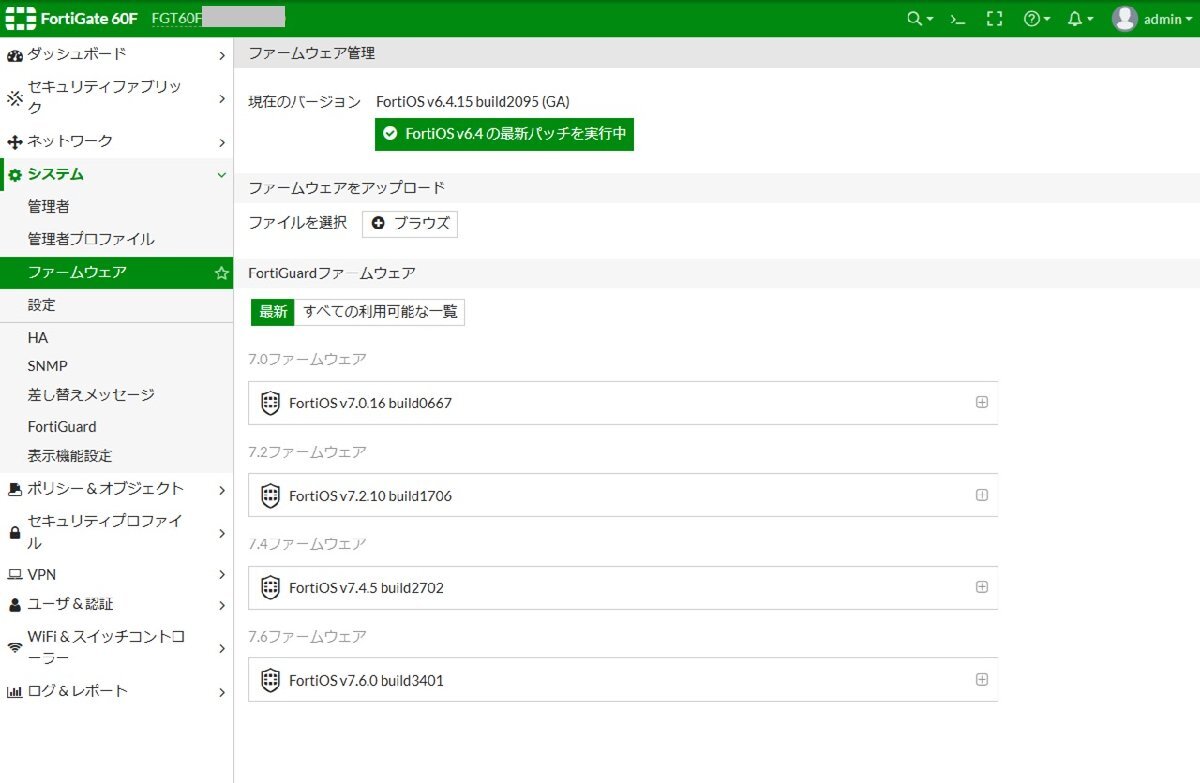
Task: Open the CLI console icon in top bar
Action: click(x=956, y=18)
